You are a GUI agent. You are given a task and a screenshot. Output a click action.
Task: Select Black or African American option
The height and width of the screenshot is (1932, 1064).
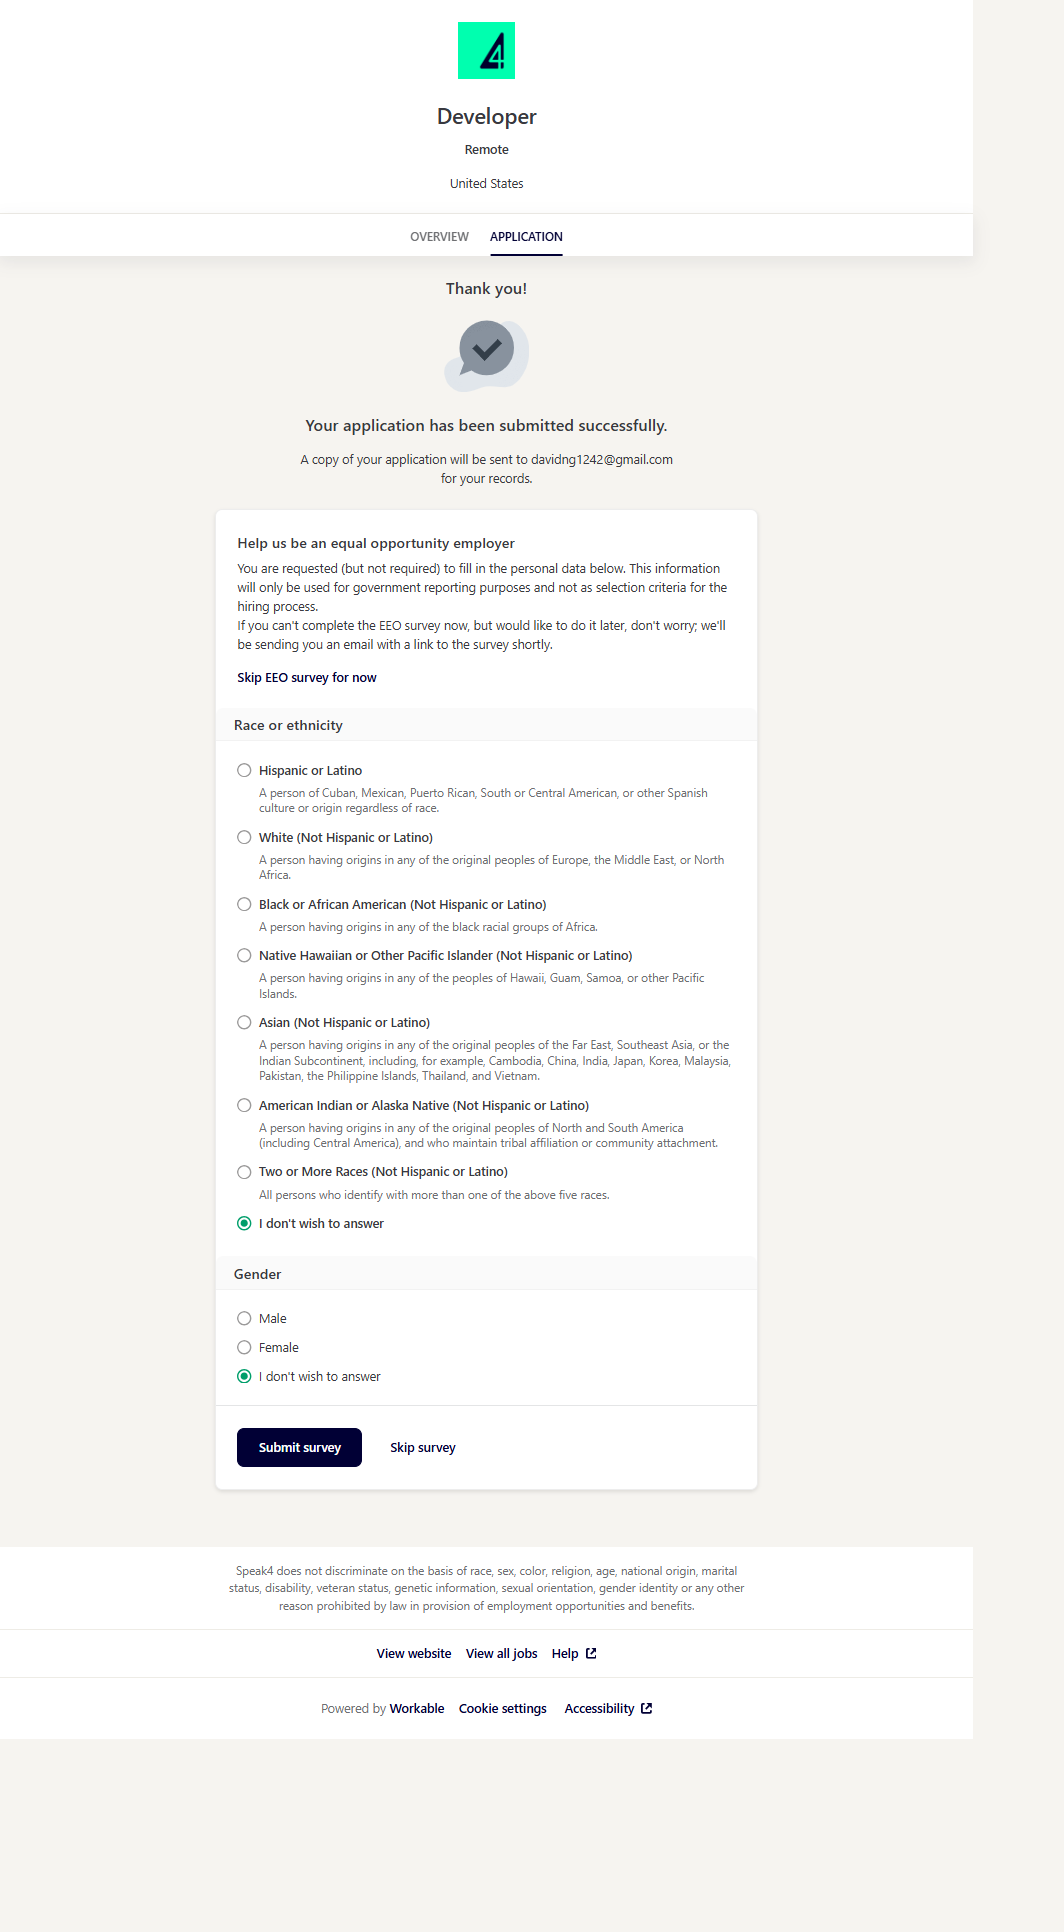244,904
